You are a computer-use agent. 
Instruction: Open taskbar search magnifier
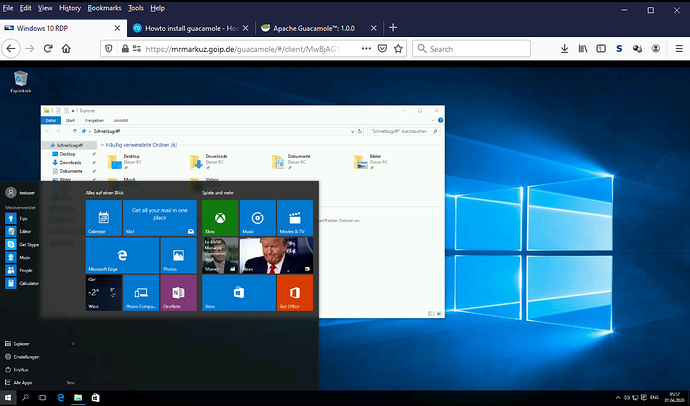point(25,398)
